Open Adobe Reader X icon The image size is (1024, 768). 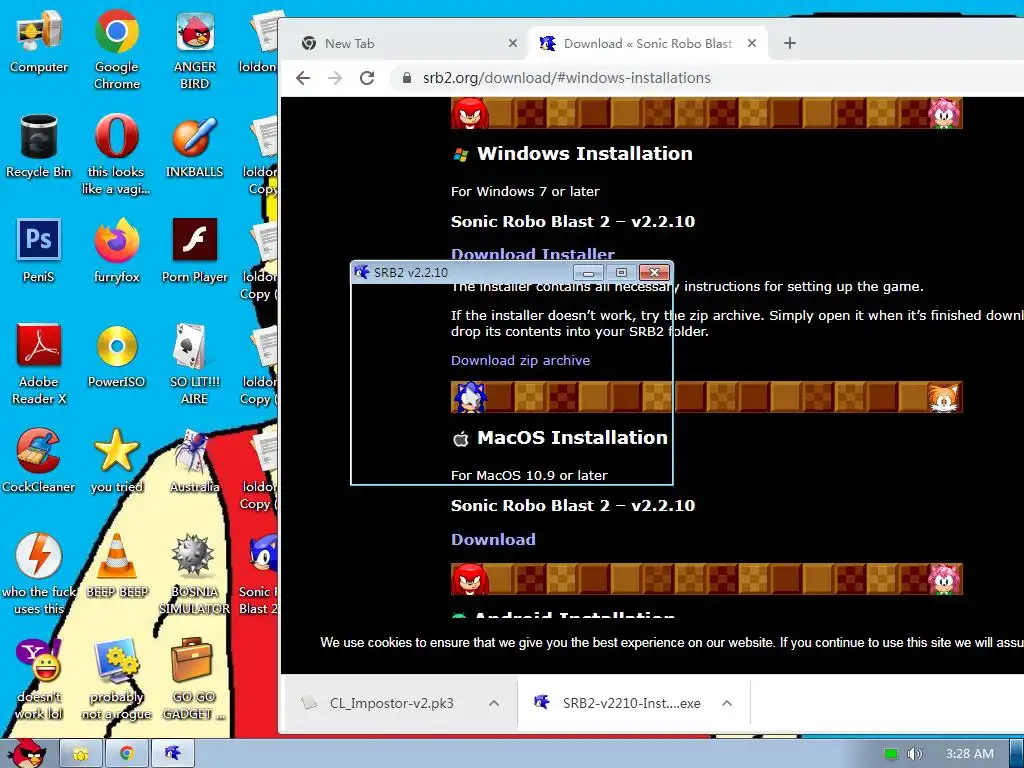(x=39, y=364)
